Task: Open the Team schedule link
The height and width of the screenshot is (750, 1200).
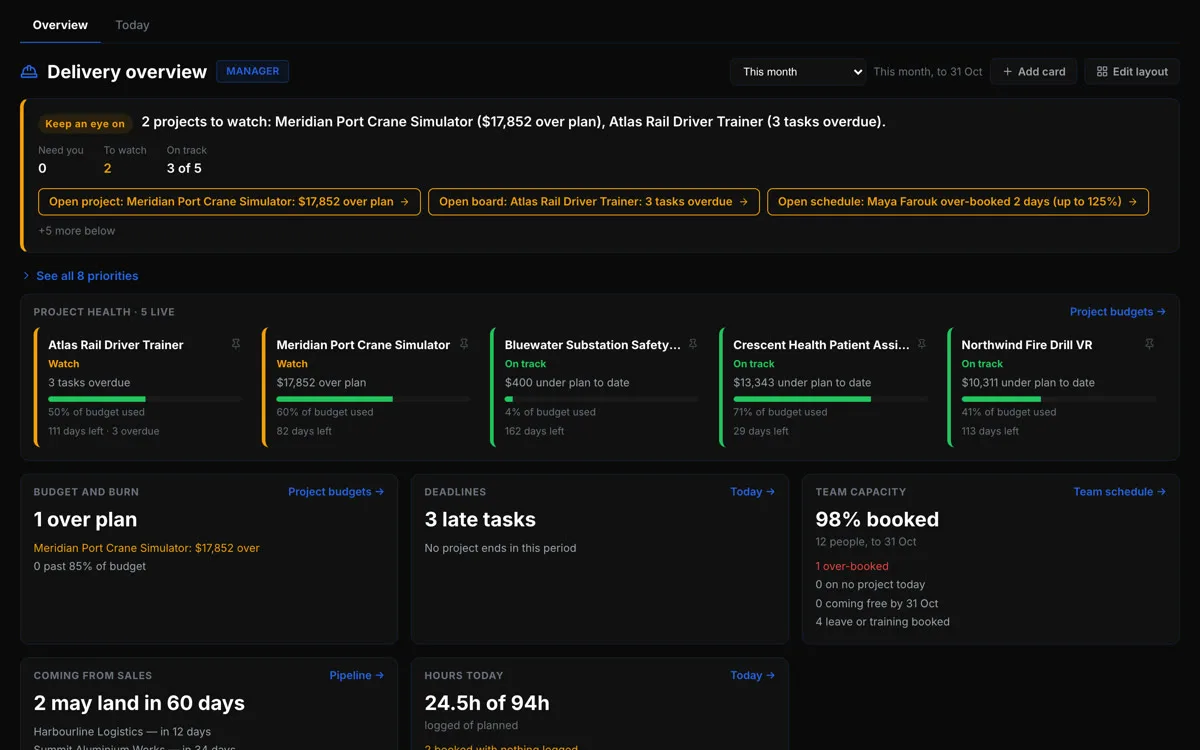Action: 1120,492
